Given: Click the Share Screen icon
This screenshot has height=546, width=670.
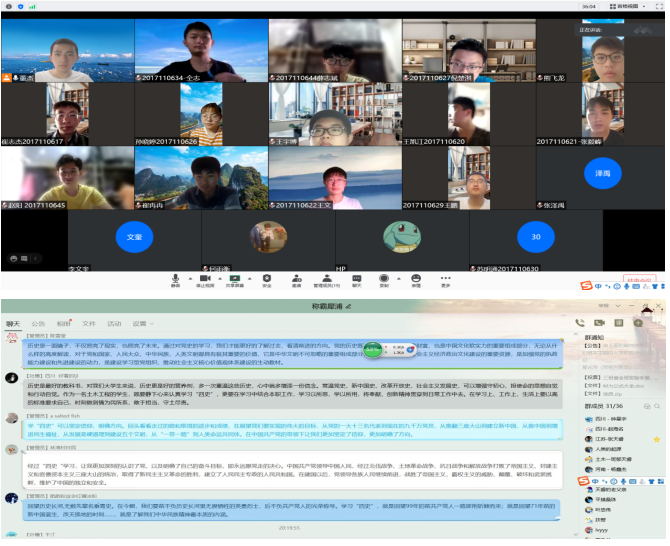Looking at the screenshot, I should pyautogui.click(x=235, y=278).
